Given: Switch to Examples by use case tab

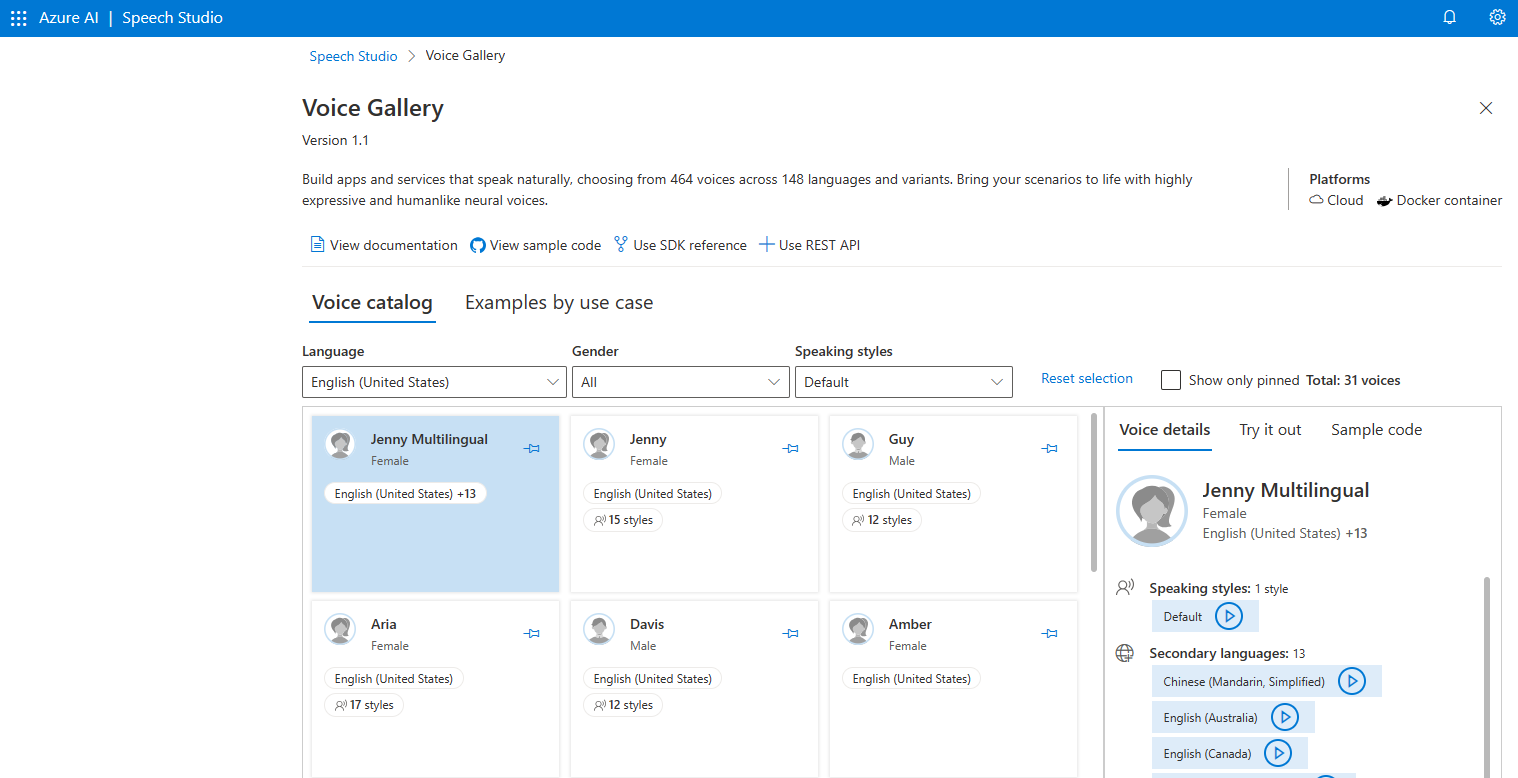Looking at the screenshot, I should tap(559, 302).
